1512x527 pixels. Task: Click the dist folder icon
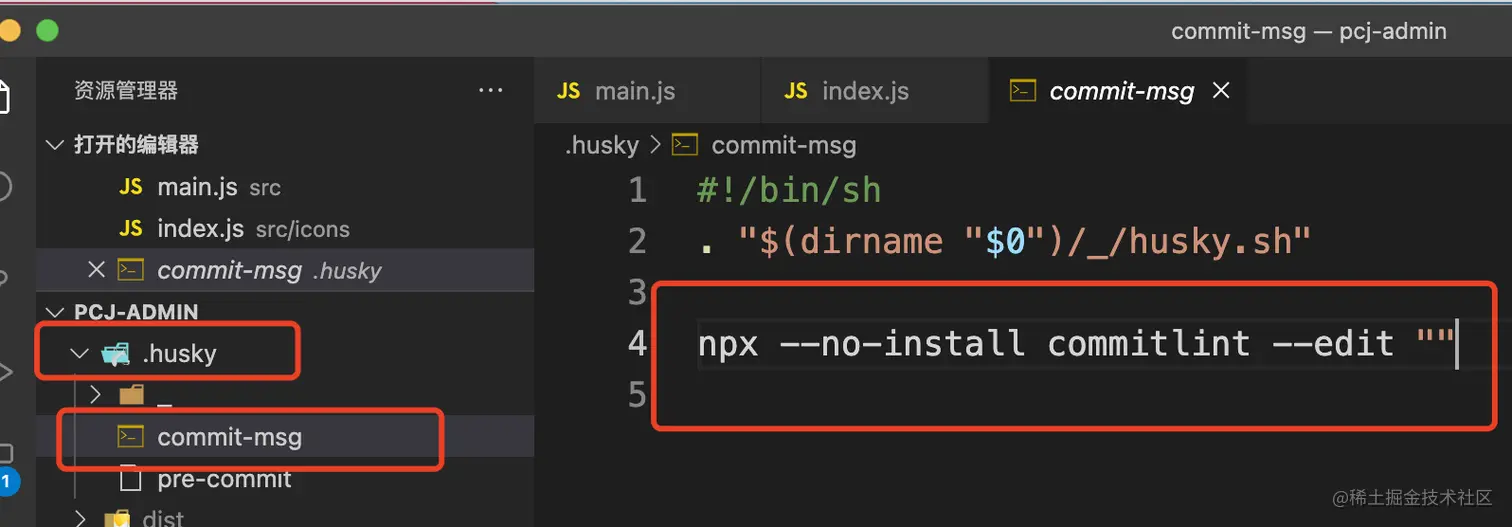(x=117, y=519)
